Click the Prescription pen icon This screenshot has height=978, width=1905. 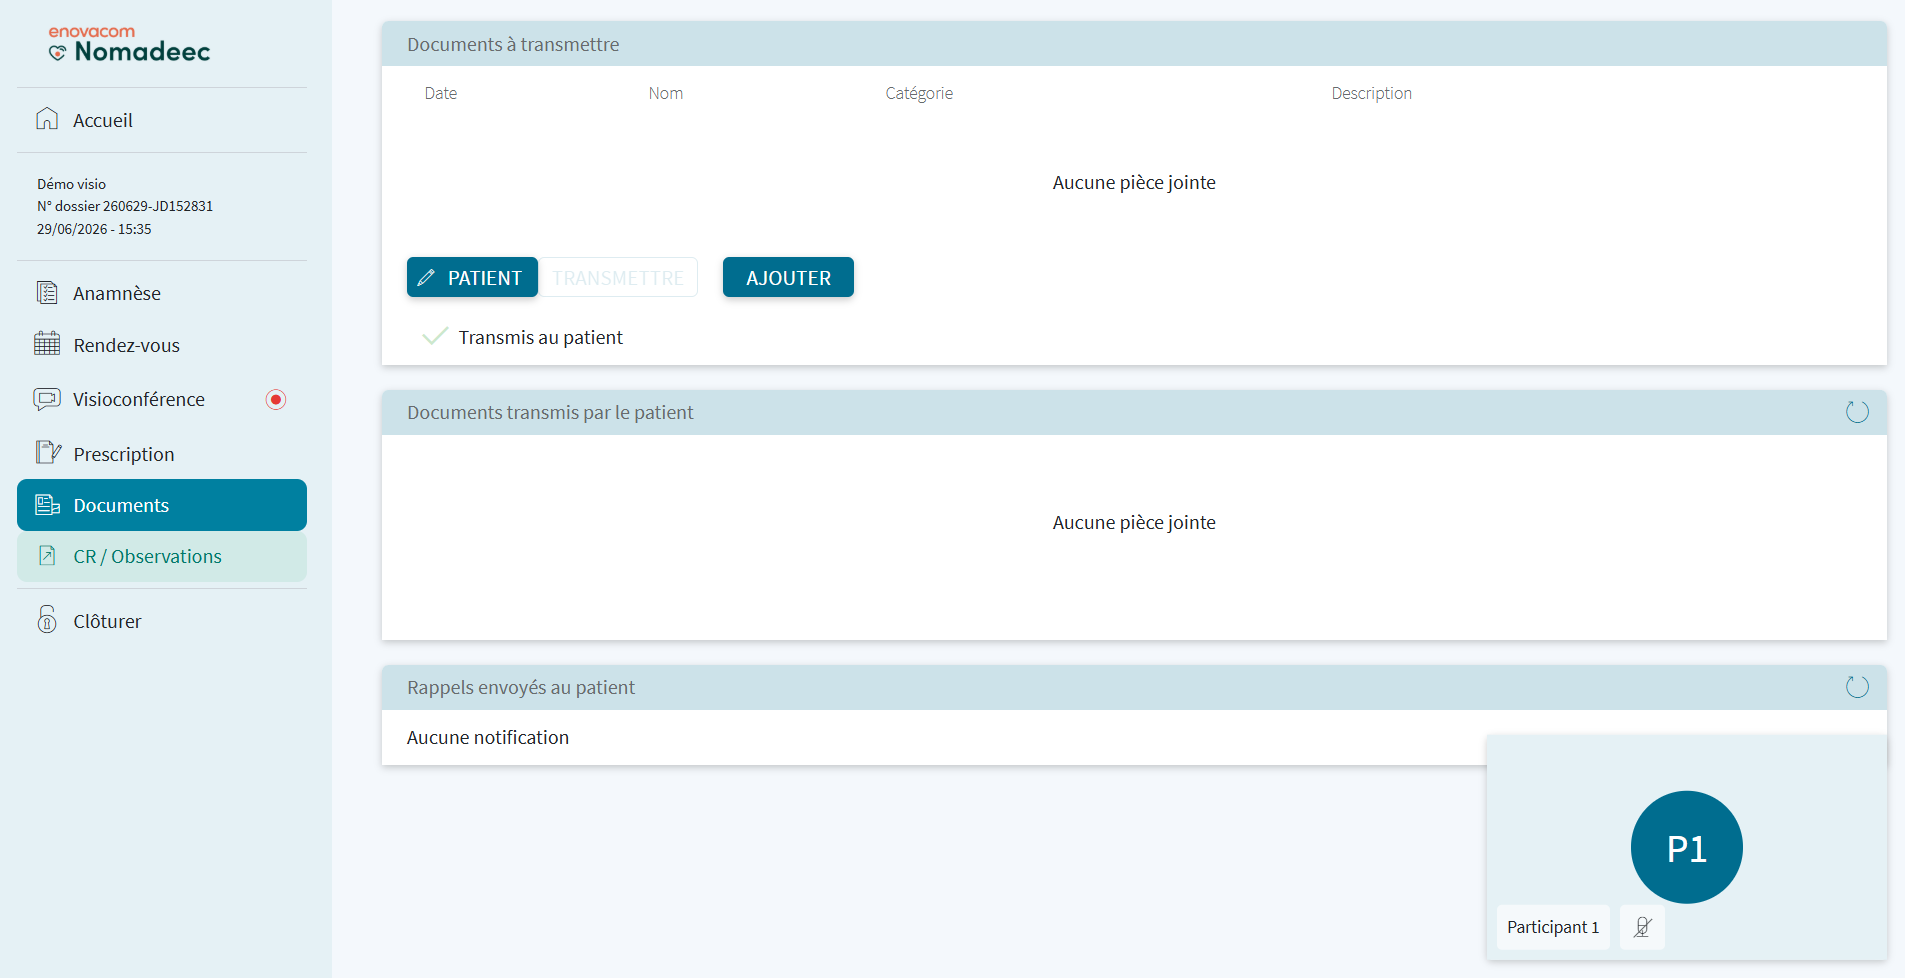[x=48, y=452]
